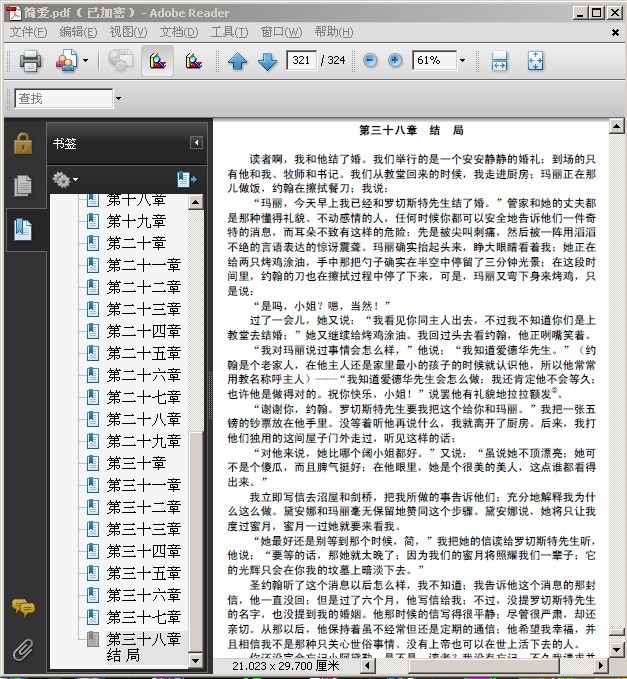Viewport: 627px width, 679px height.
Task: Click the grayed-out globe comment icon
Action: (x=120, y=61)
